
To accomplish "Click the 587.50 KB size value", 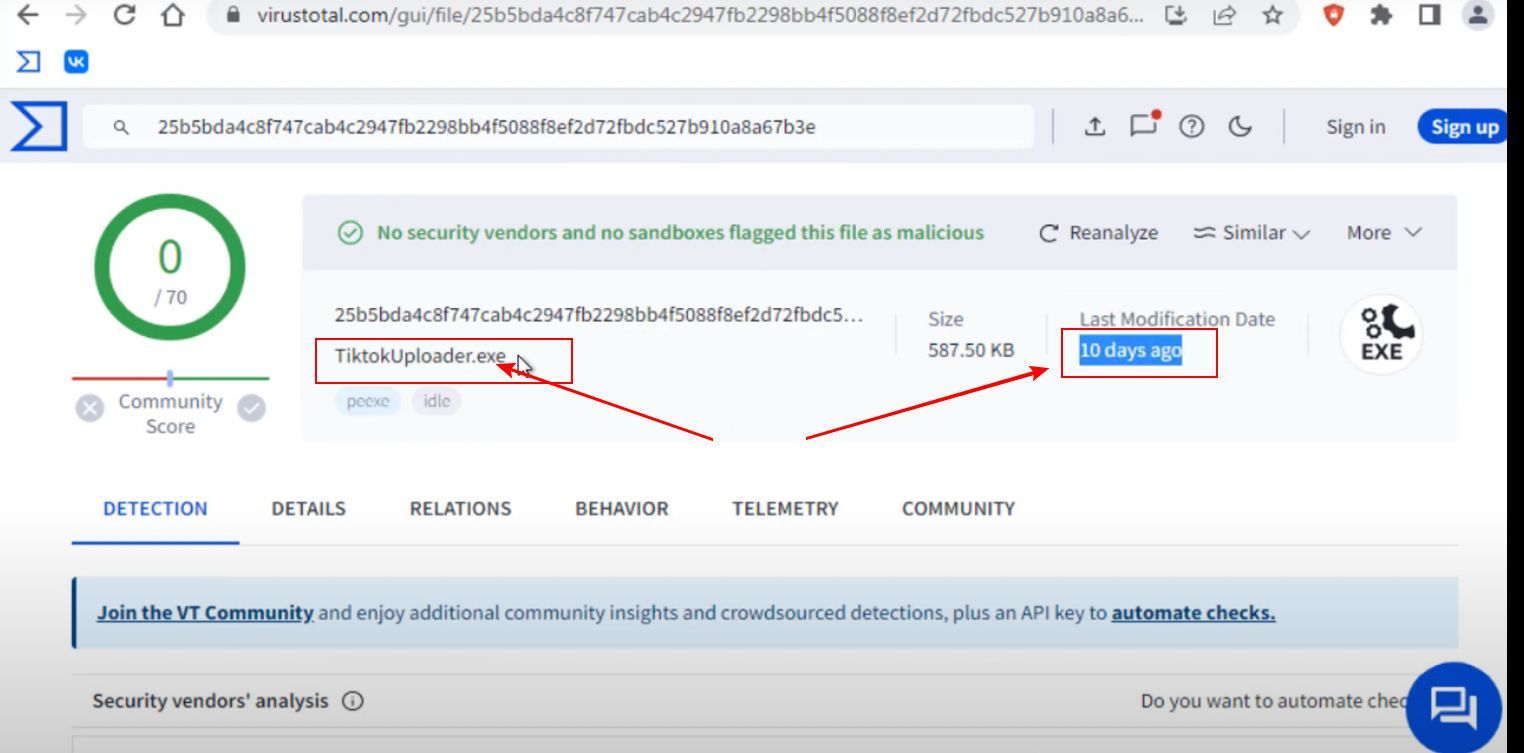I will [x=971, y=350].
